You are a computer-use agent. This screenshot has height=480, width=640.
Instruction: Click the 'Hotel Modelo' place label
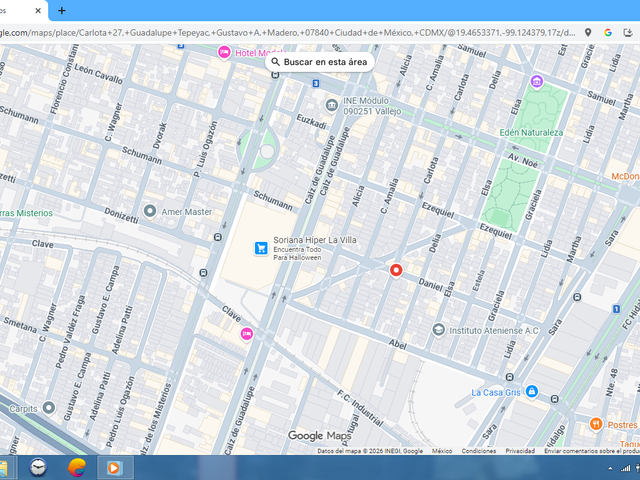(260, 53)
